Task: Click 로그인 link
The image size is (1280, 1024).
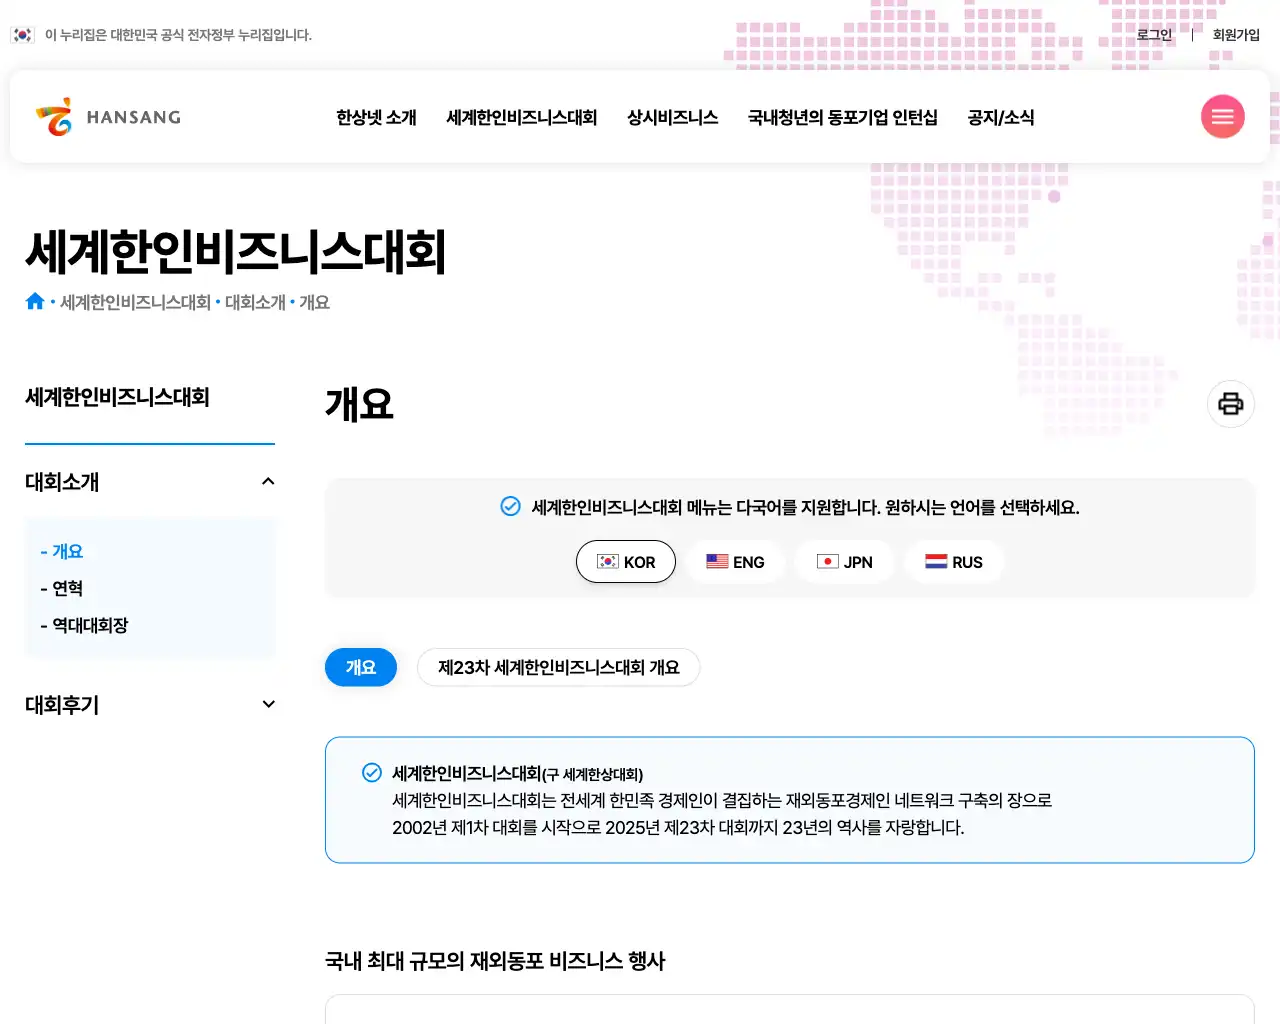Action: point(1154,35)
